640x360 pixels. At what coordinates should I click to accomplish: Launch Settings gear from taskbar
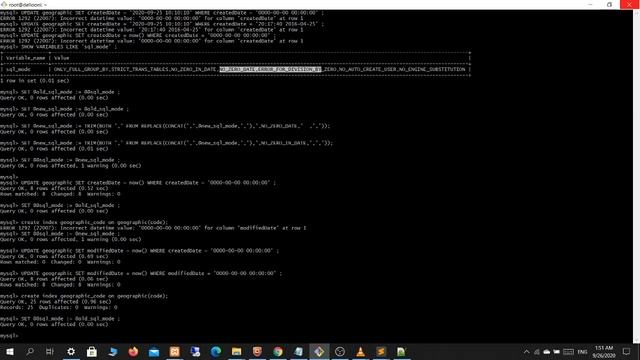pyautogui.click(x=71, y=351)
